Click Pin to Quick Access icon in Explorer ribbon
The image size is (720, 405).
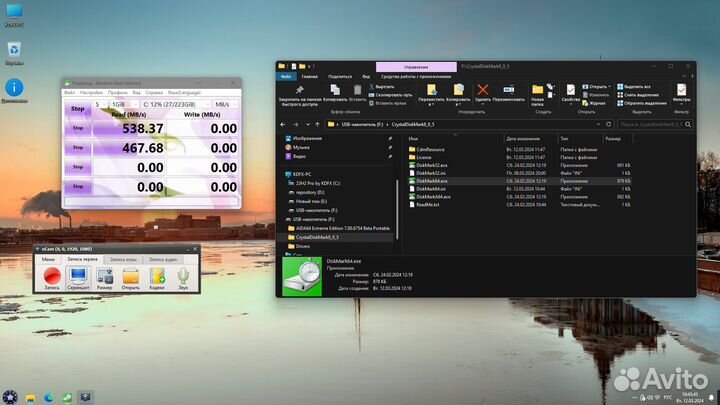tap(299, 90)
